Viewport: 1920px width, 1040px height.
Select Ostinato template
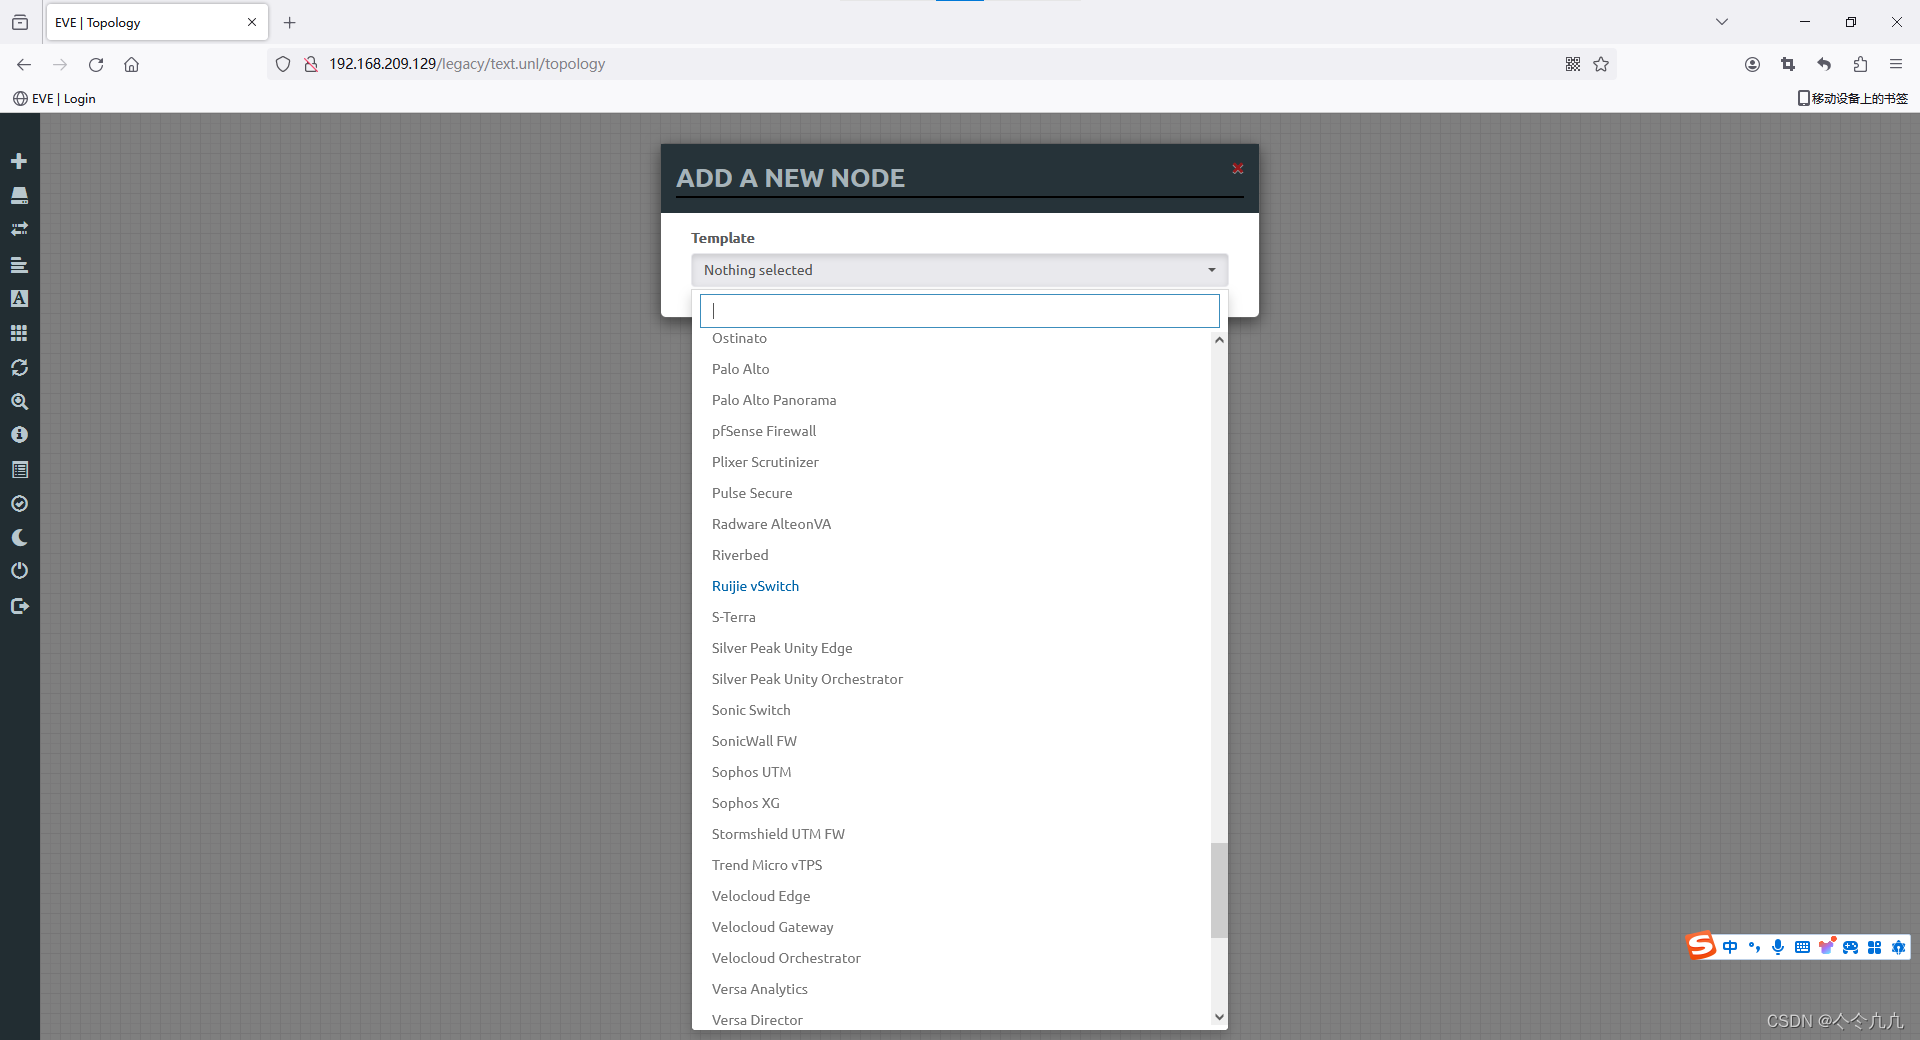951,338
